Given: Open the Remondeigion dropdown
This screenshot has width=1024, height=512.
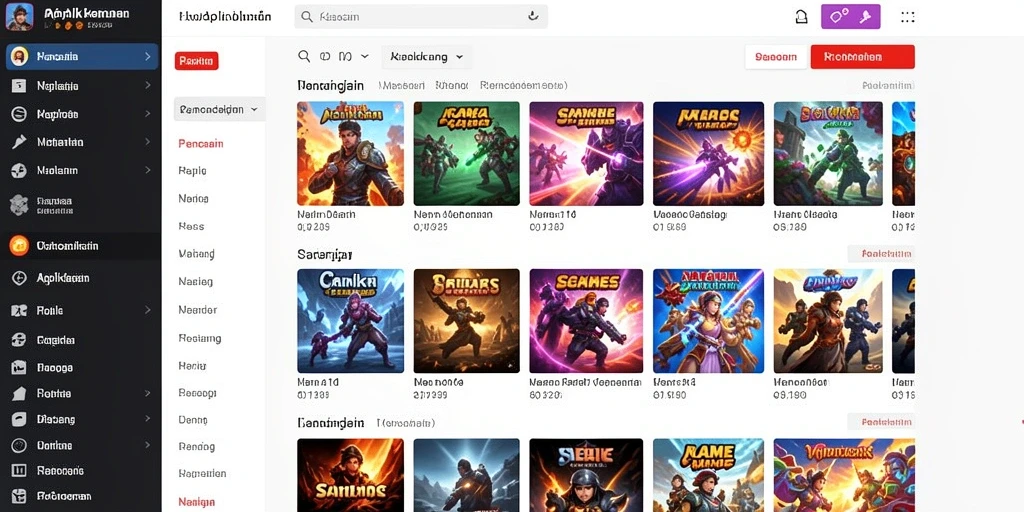Looking at the screenshot, I should [219, 109].
